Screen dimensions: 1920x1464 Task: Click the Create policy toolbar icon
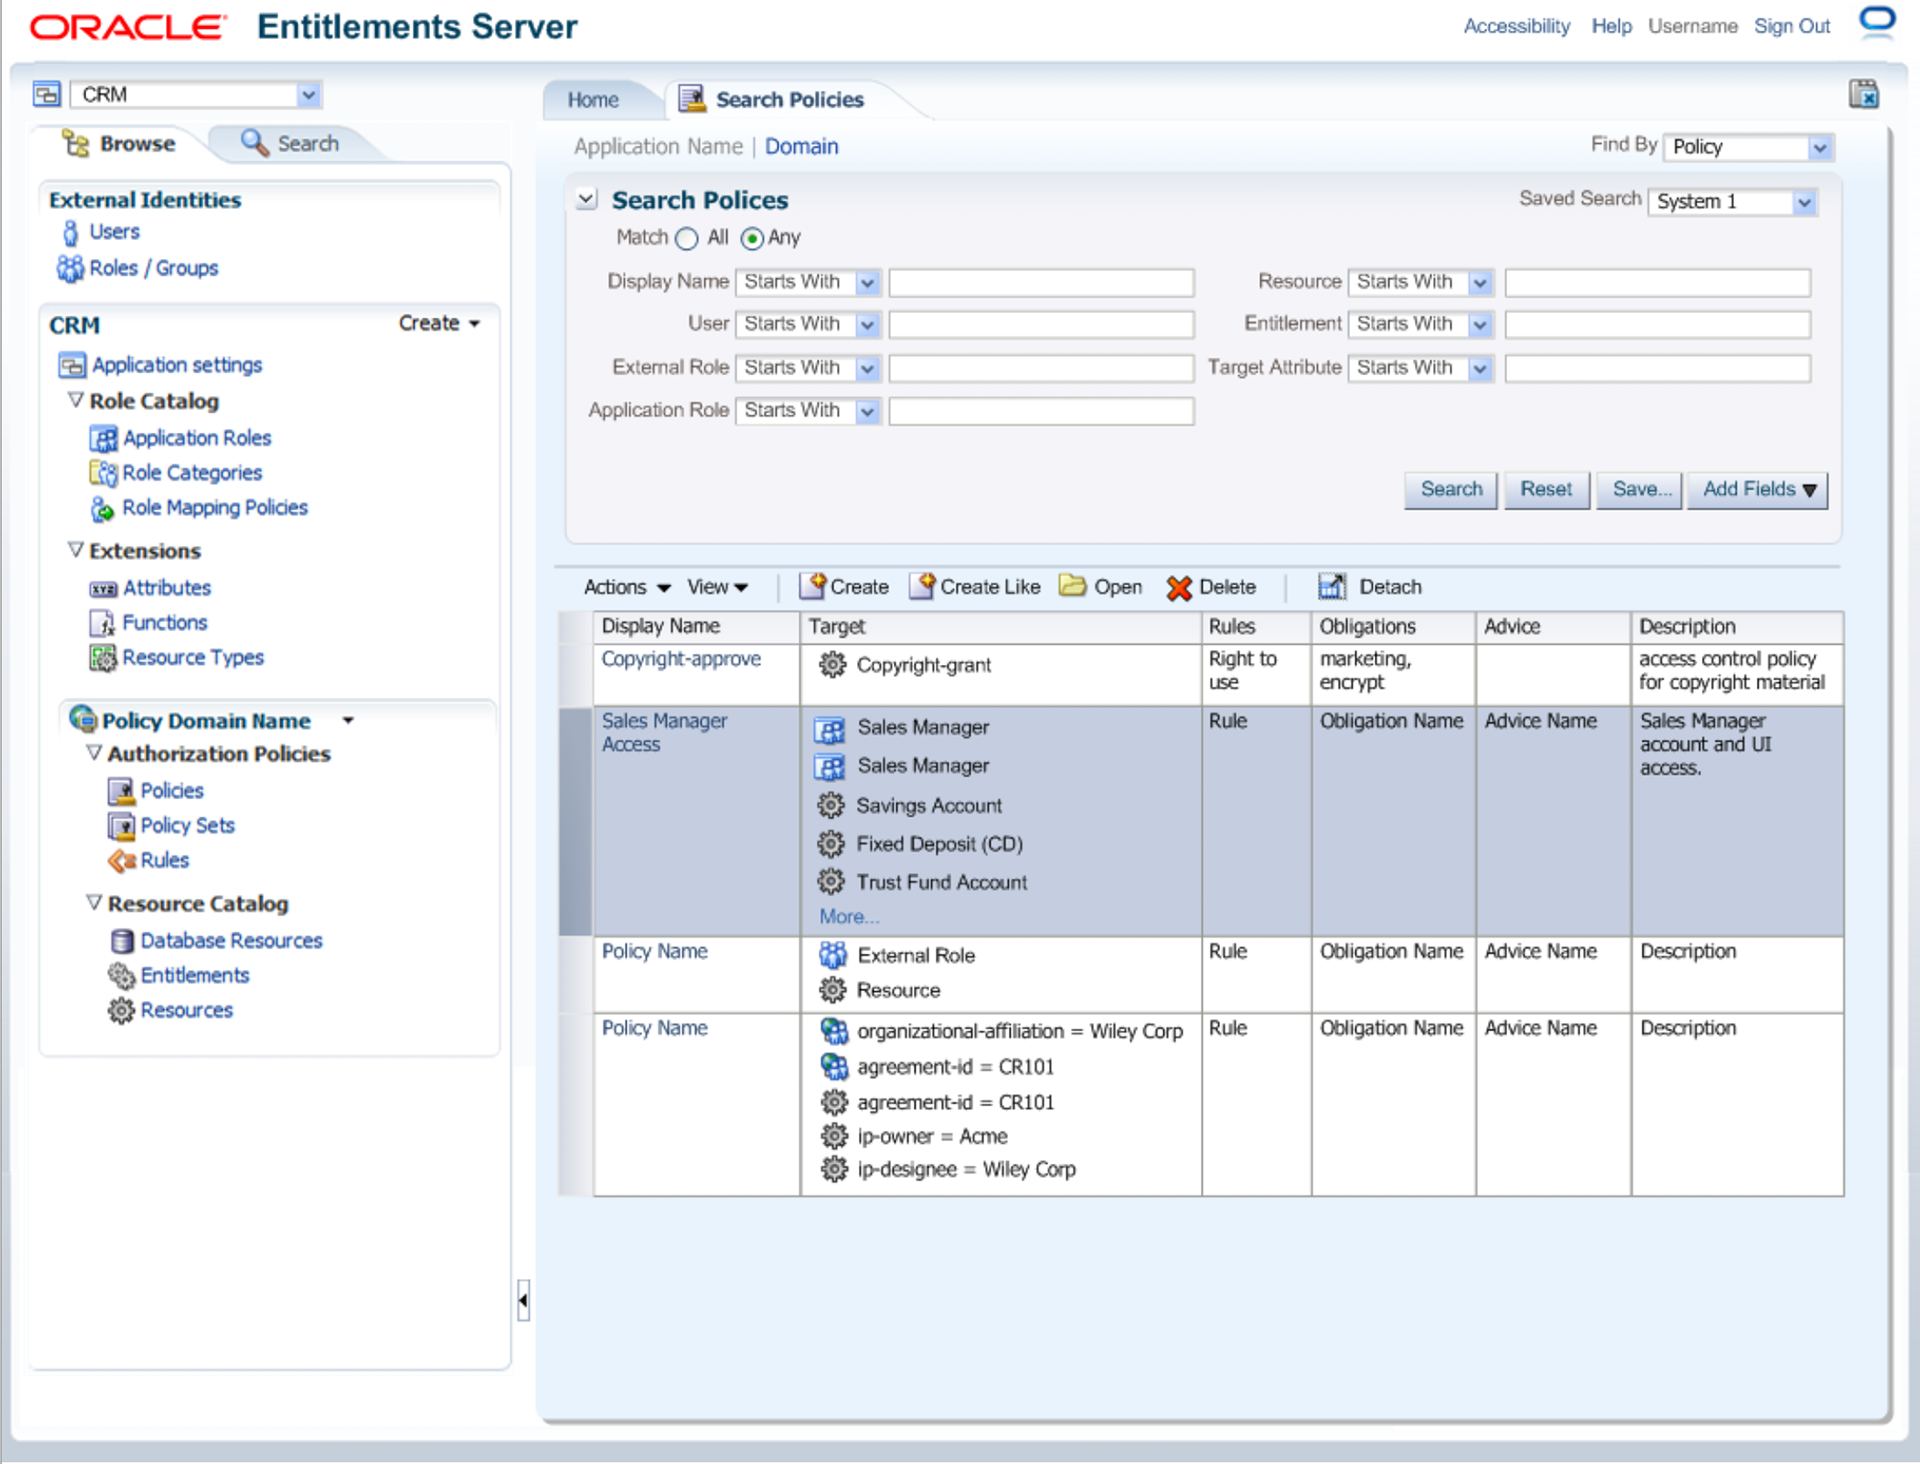tap(813, 586)
